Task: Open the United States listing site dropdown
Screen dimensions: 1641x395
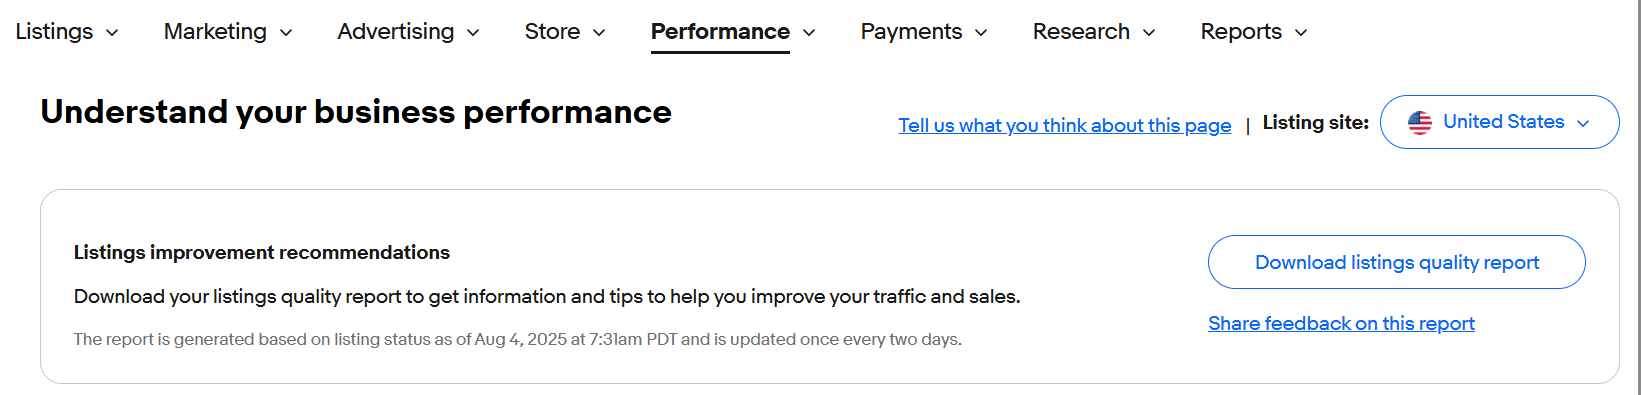Action: [1499, 122]
